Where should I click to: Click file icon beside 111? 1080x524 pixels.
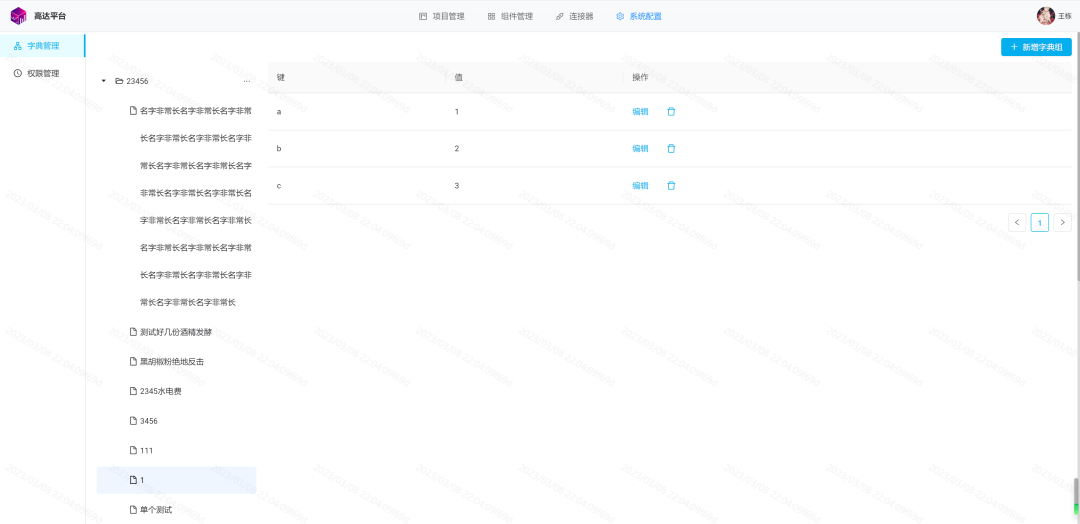[x=134, y=450]
